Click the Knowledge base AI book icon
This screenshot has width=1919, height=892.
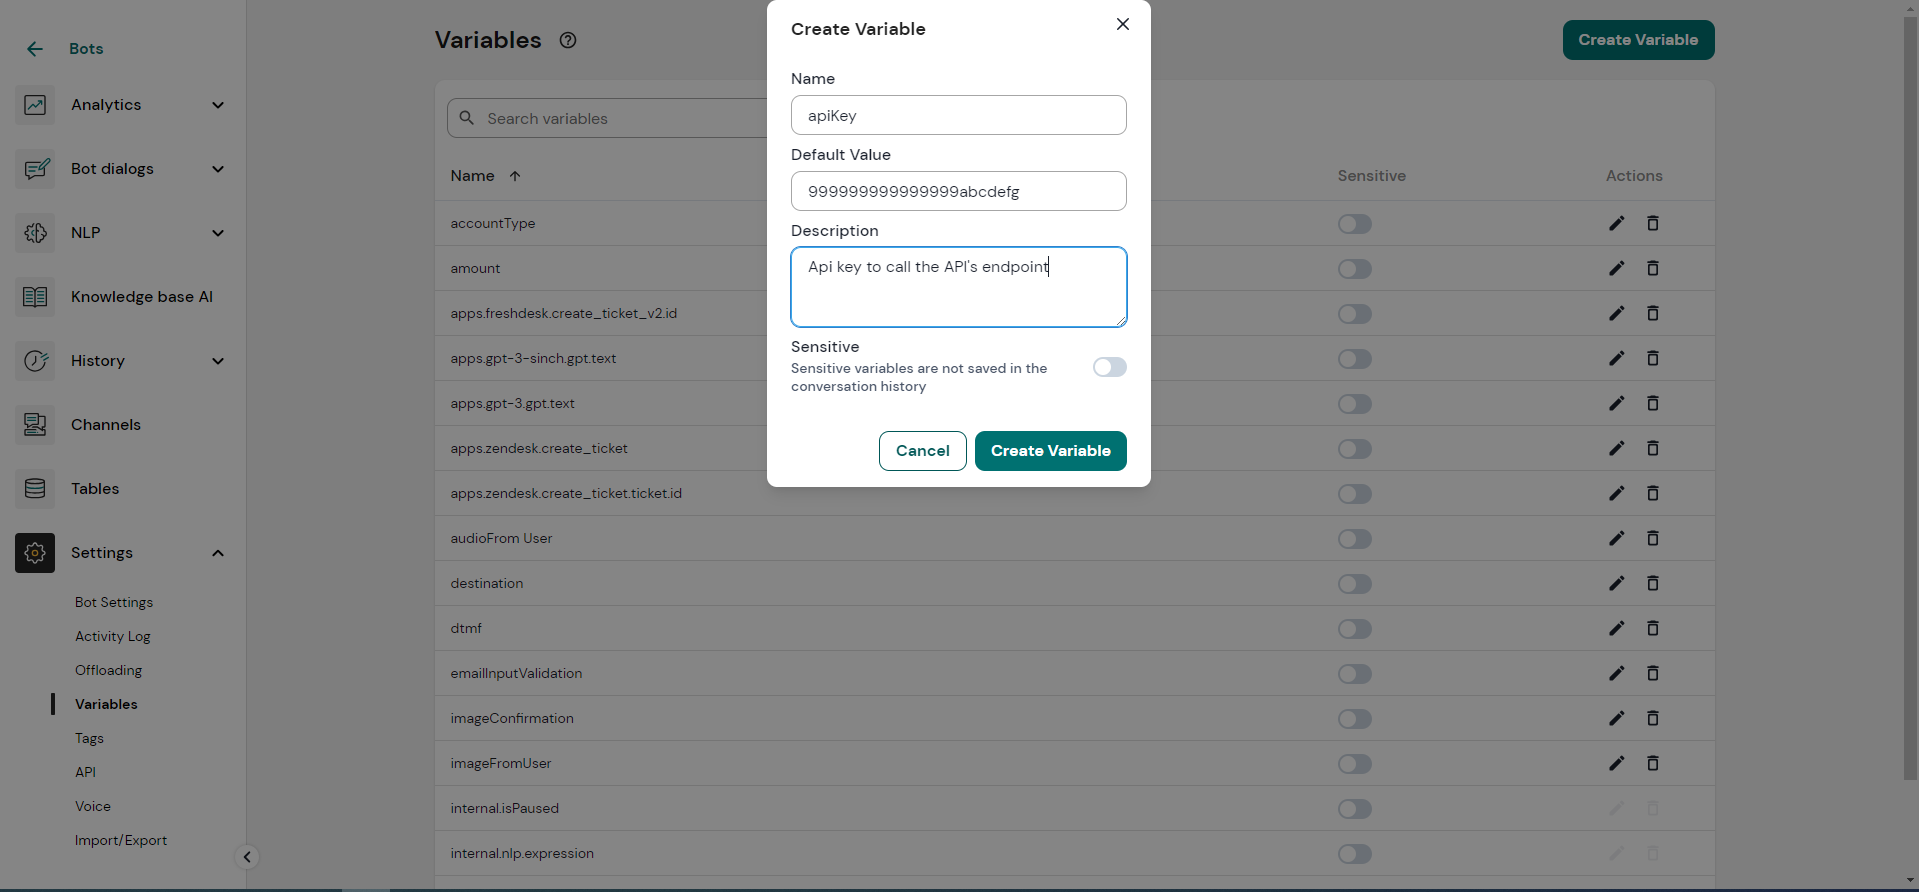(x=35, y=297)
